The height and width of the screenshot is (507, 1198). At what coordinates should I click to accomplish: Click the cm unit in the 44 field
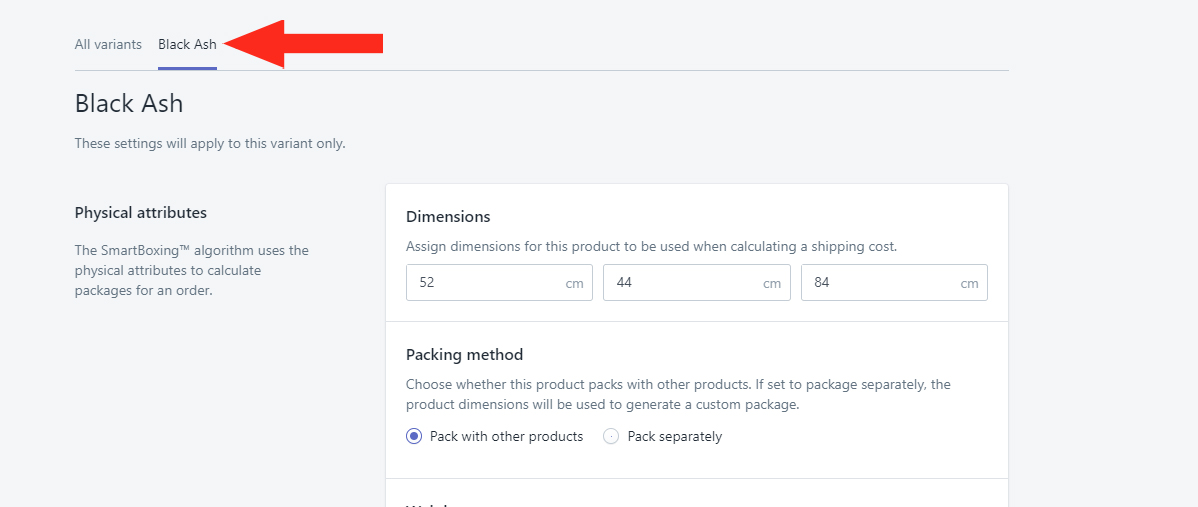(772, 284)
